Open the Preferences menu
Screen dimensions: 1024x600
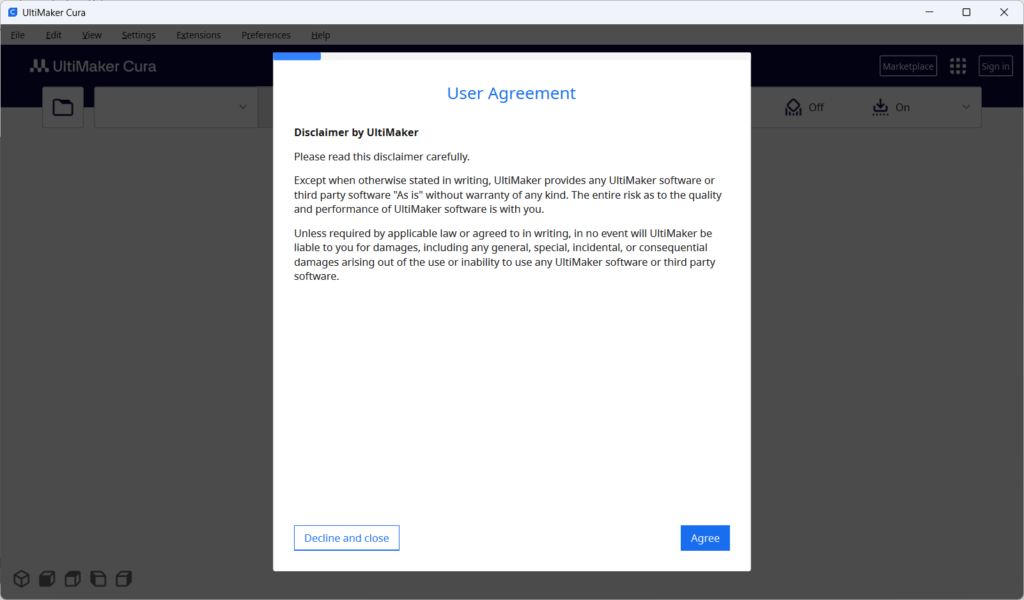pos(266,35)
